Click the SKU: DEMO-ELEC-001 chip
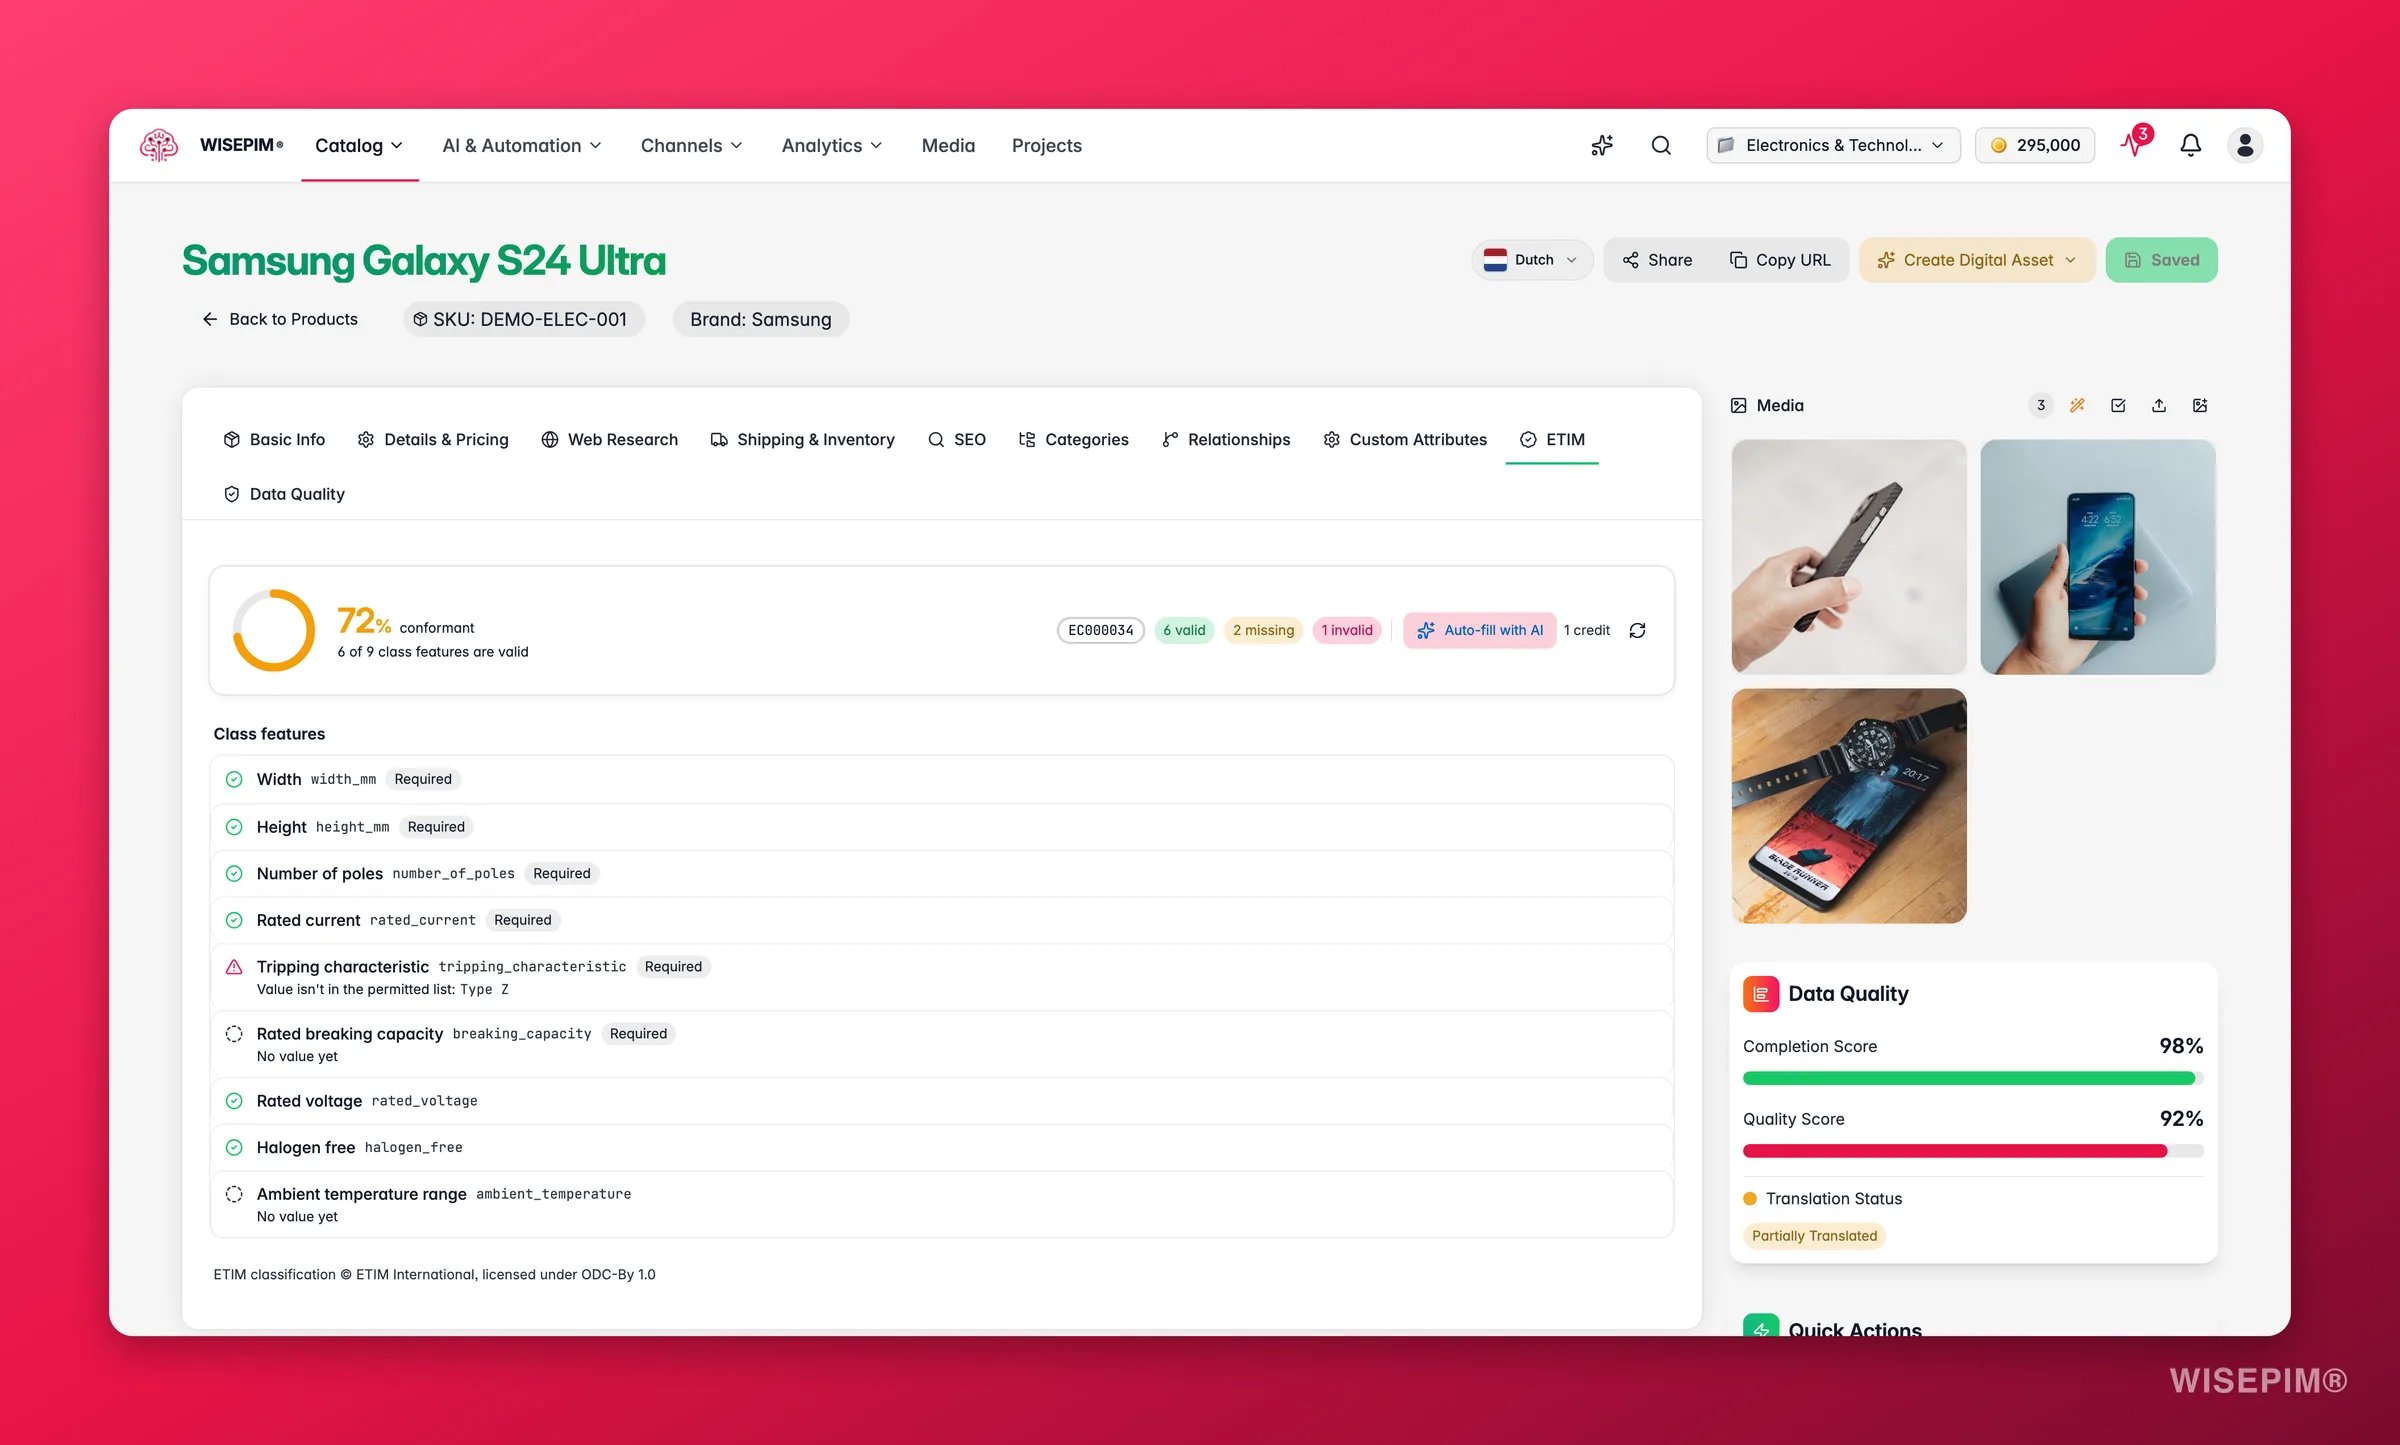 click(x=523, y=319)
